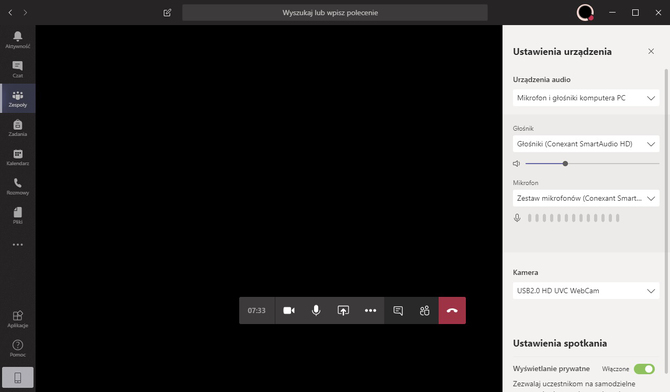Expand the Urządzenia audio dropdown
The image size is (670, 392).
[586, 98]
